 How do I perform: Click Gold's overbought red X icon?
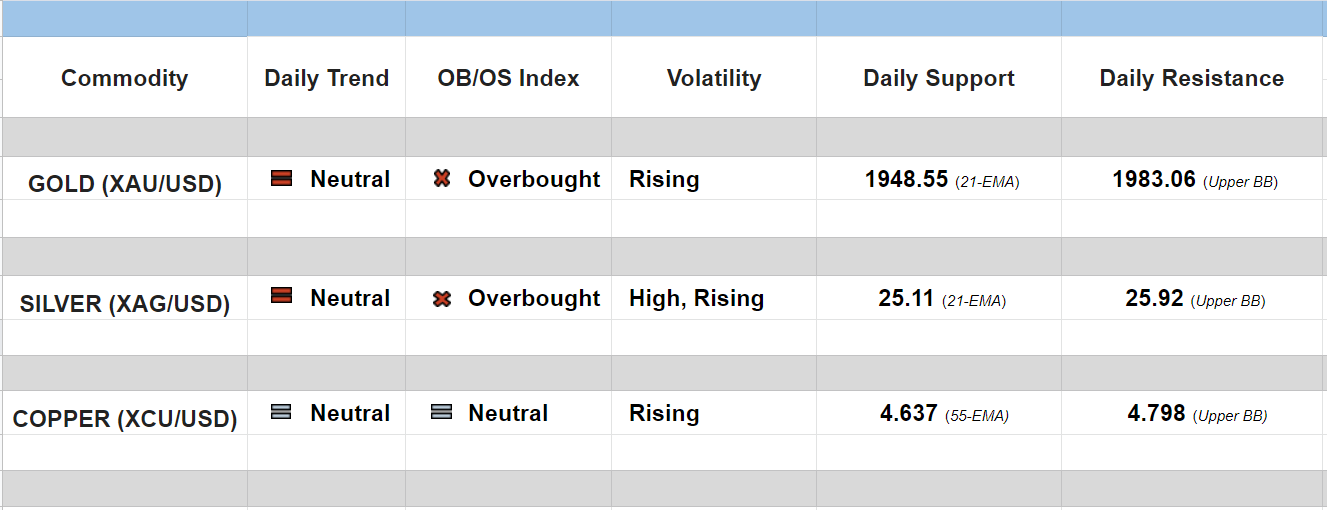[442, 179]
